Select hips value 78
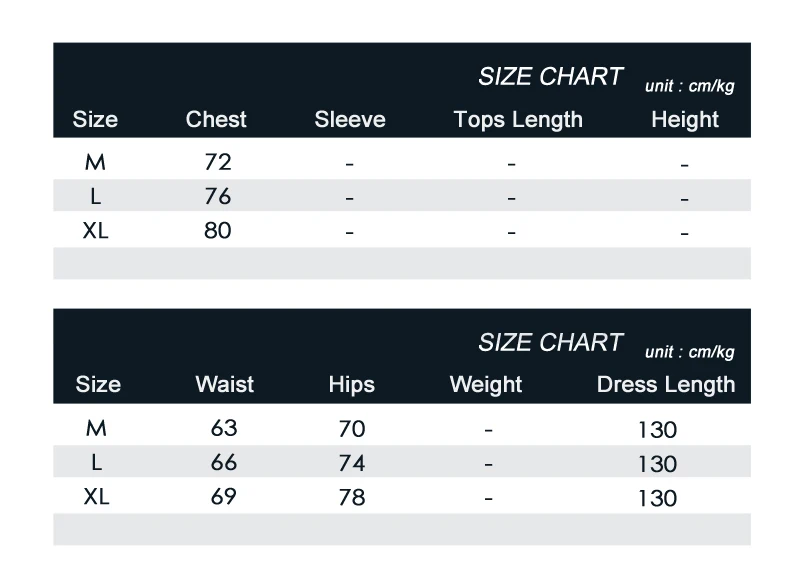The image size is (800, 581). pos(352,497)
